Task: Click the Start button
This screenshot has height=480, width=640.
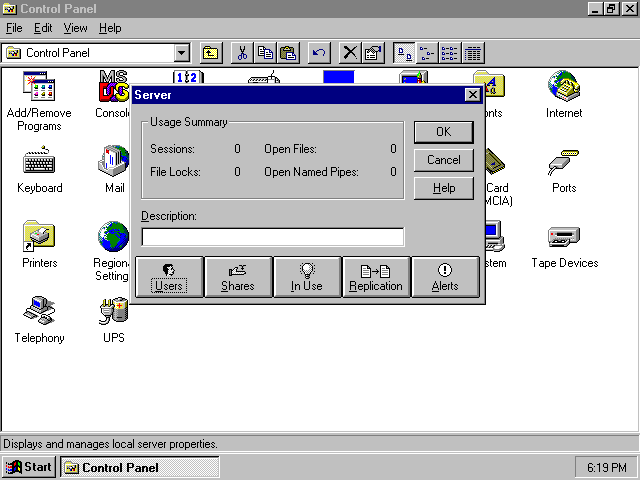Action: click(29, 467)
